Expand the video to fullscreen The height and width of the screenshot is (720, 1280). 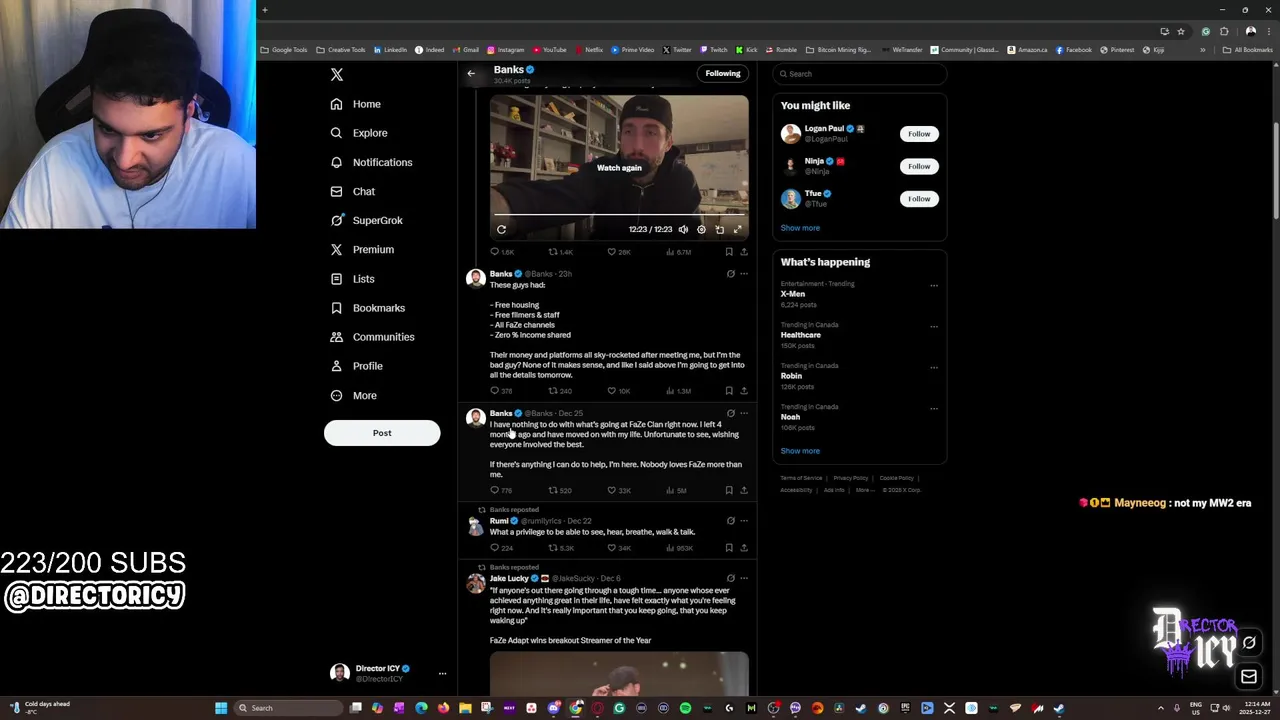[x=738, y=229]
